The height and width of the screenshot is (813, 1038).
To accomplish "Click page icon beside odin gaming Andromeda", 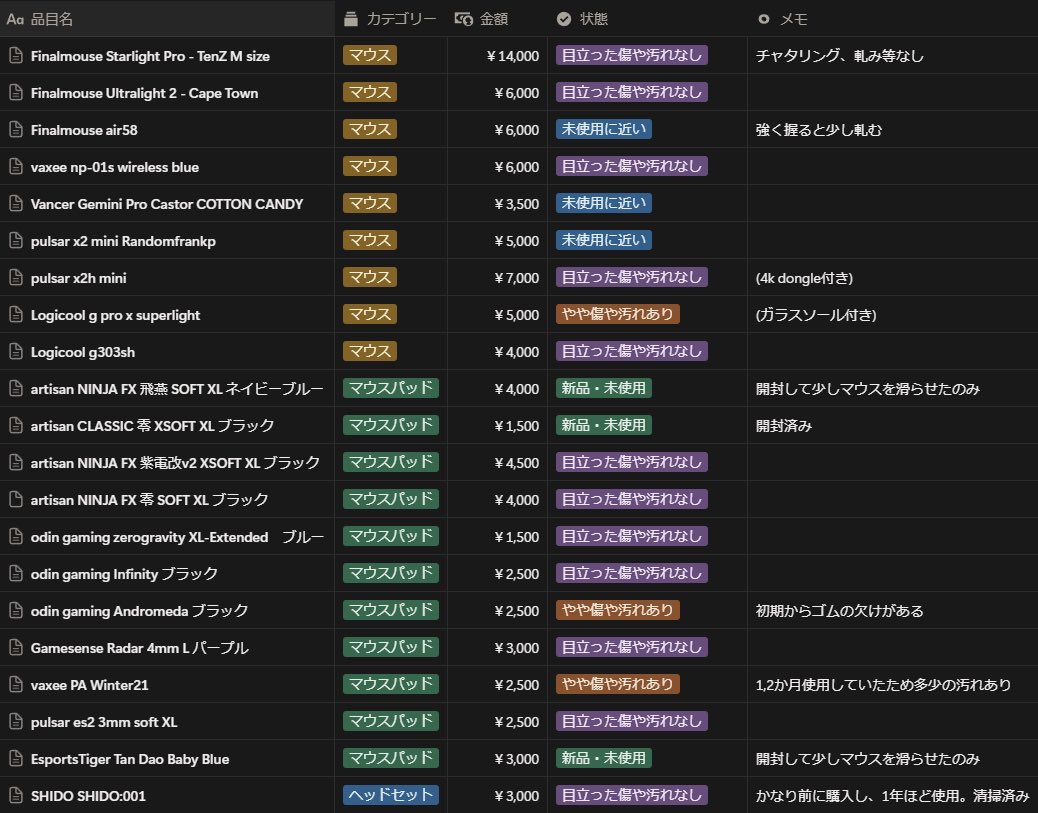I will click(16, 611).
